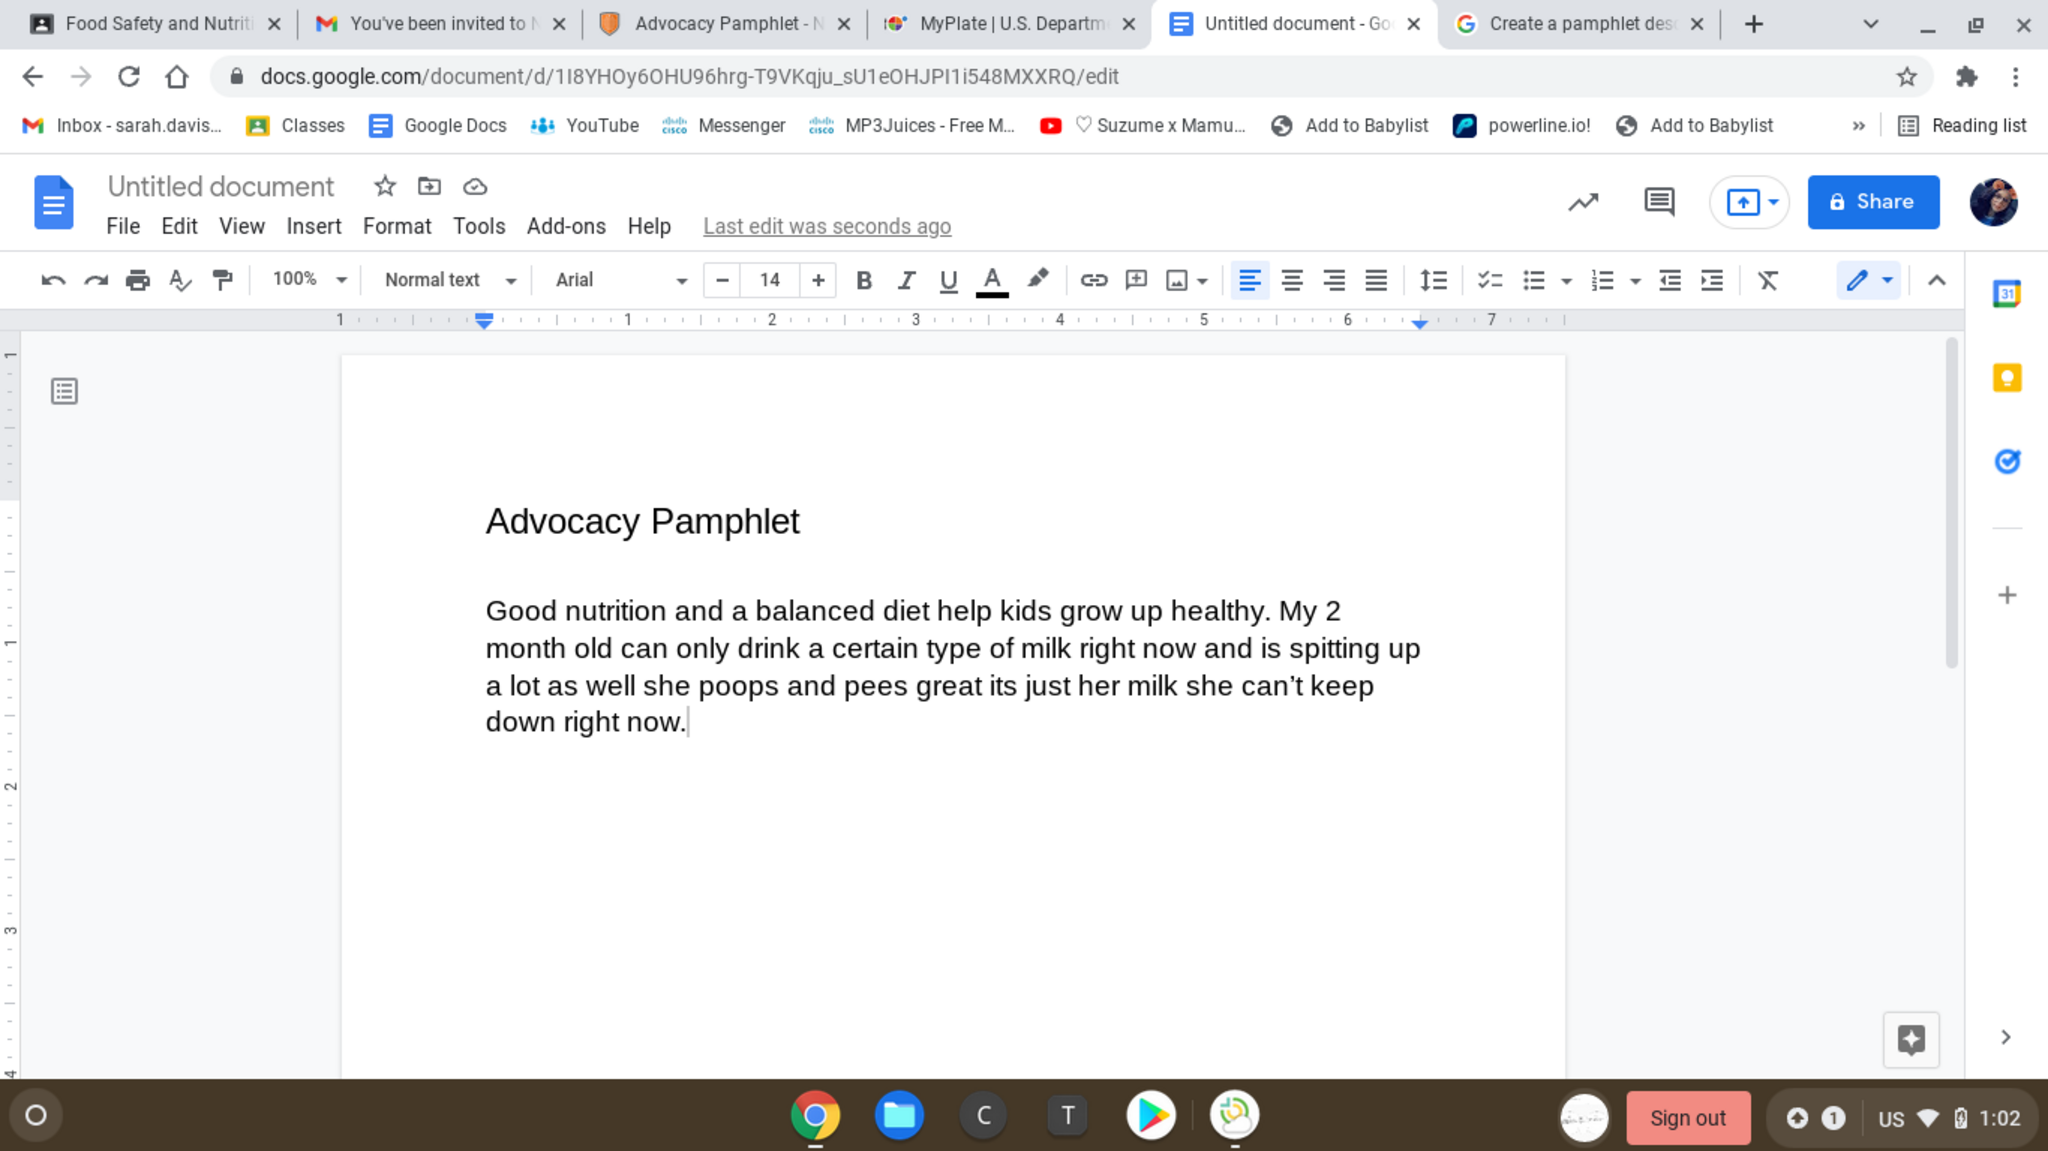2048x1151 pixels.
Task: Click the Add comment toolbar icon
Action: (x=1135, y=281)
